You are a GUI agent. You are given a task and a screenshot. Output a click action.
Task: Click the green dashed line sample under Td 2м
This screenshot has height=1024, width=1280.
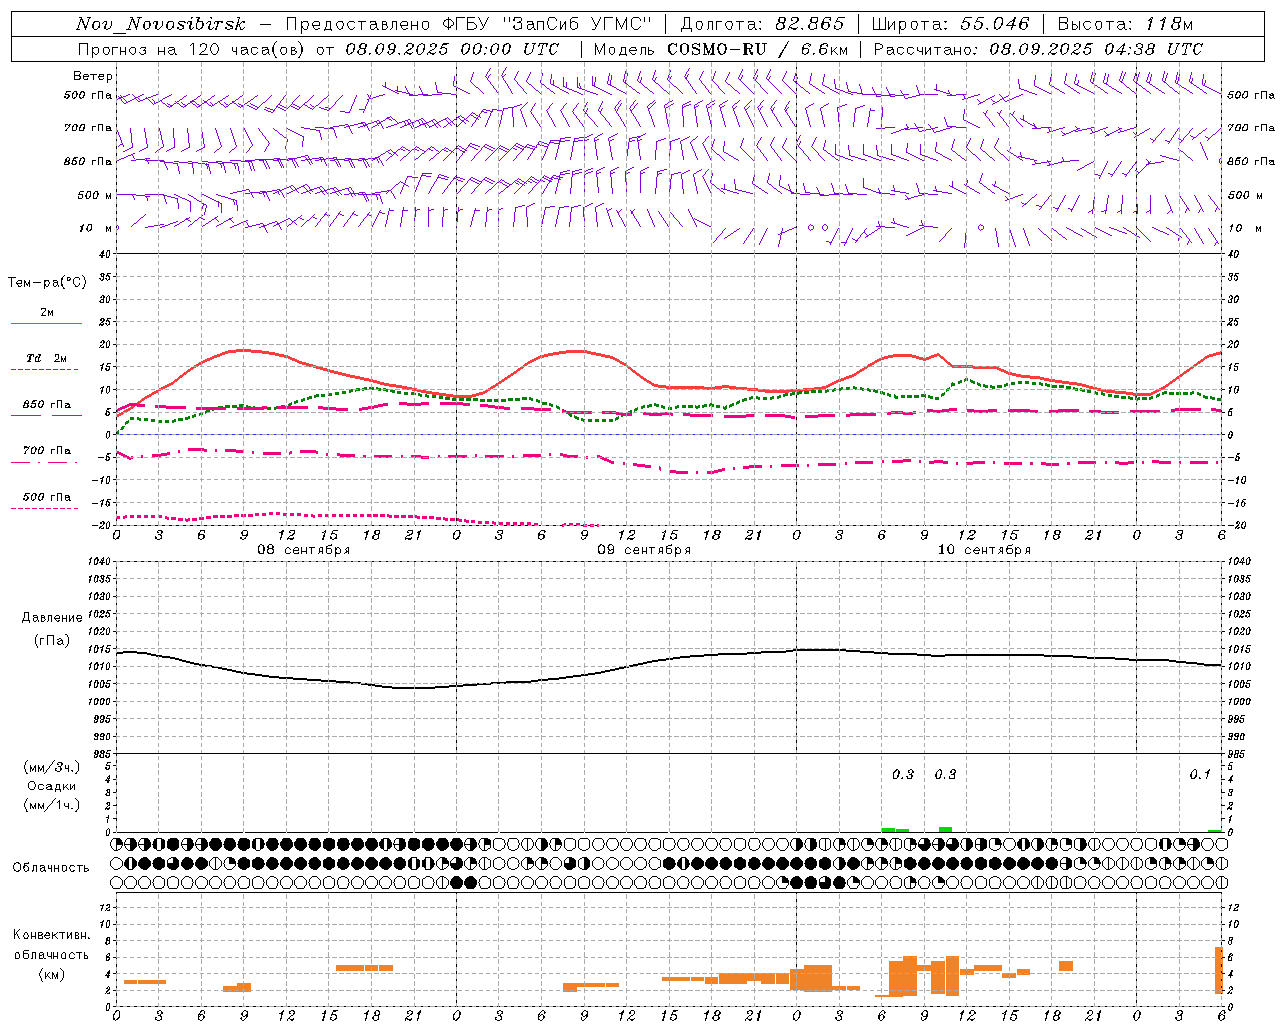pos(44,370)
